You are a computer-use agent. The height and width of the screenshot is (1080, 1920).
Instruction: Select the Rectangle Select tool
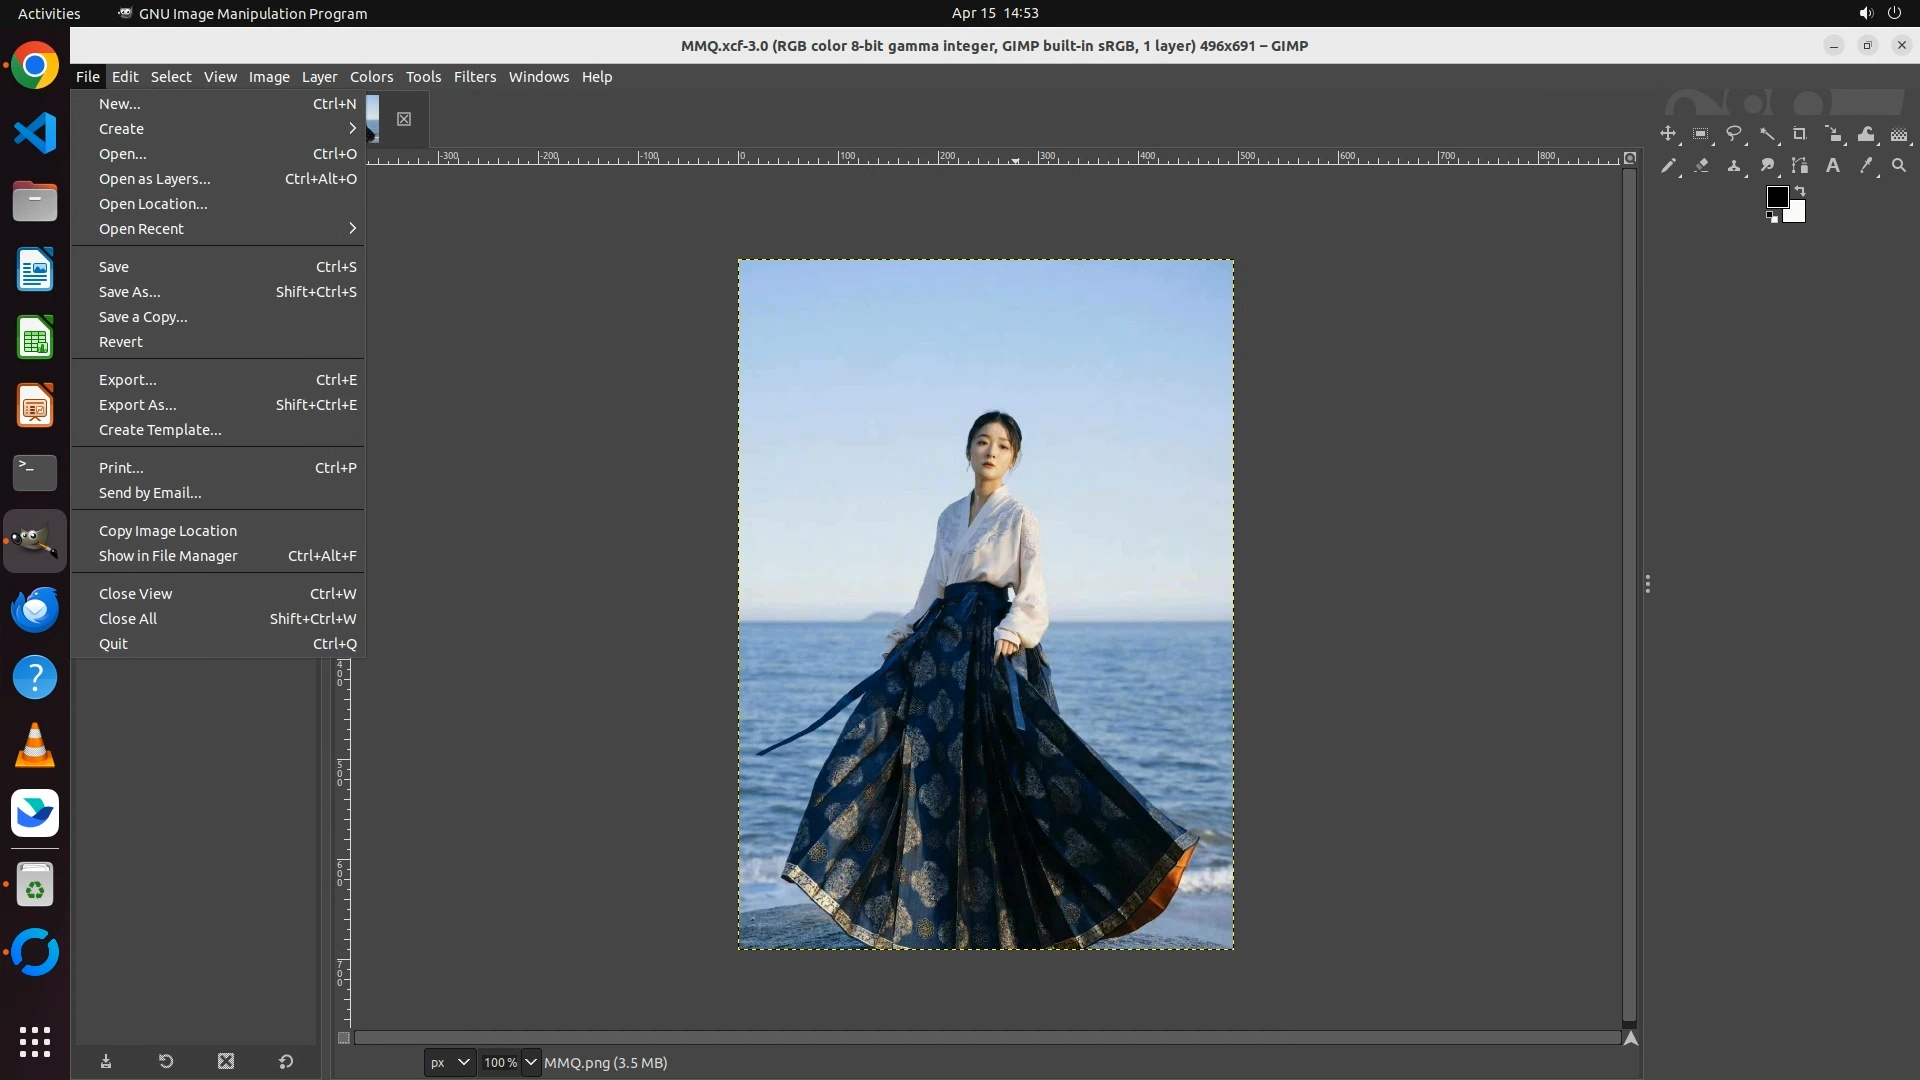tap(1701, 134)
